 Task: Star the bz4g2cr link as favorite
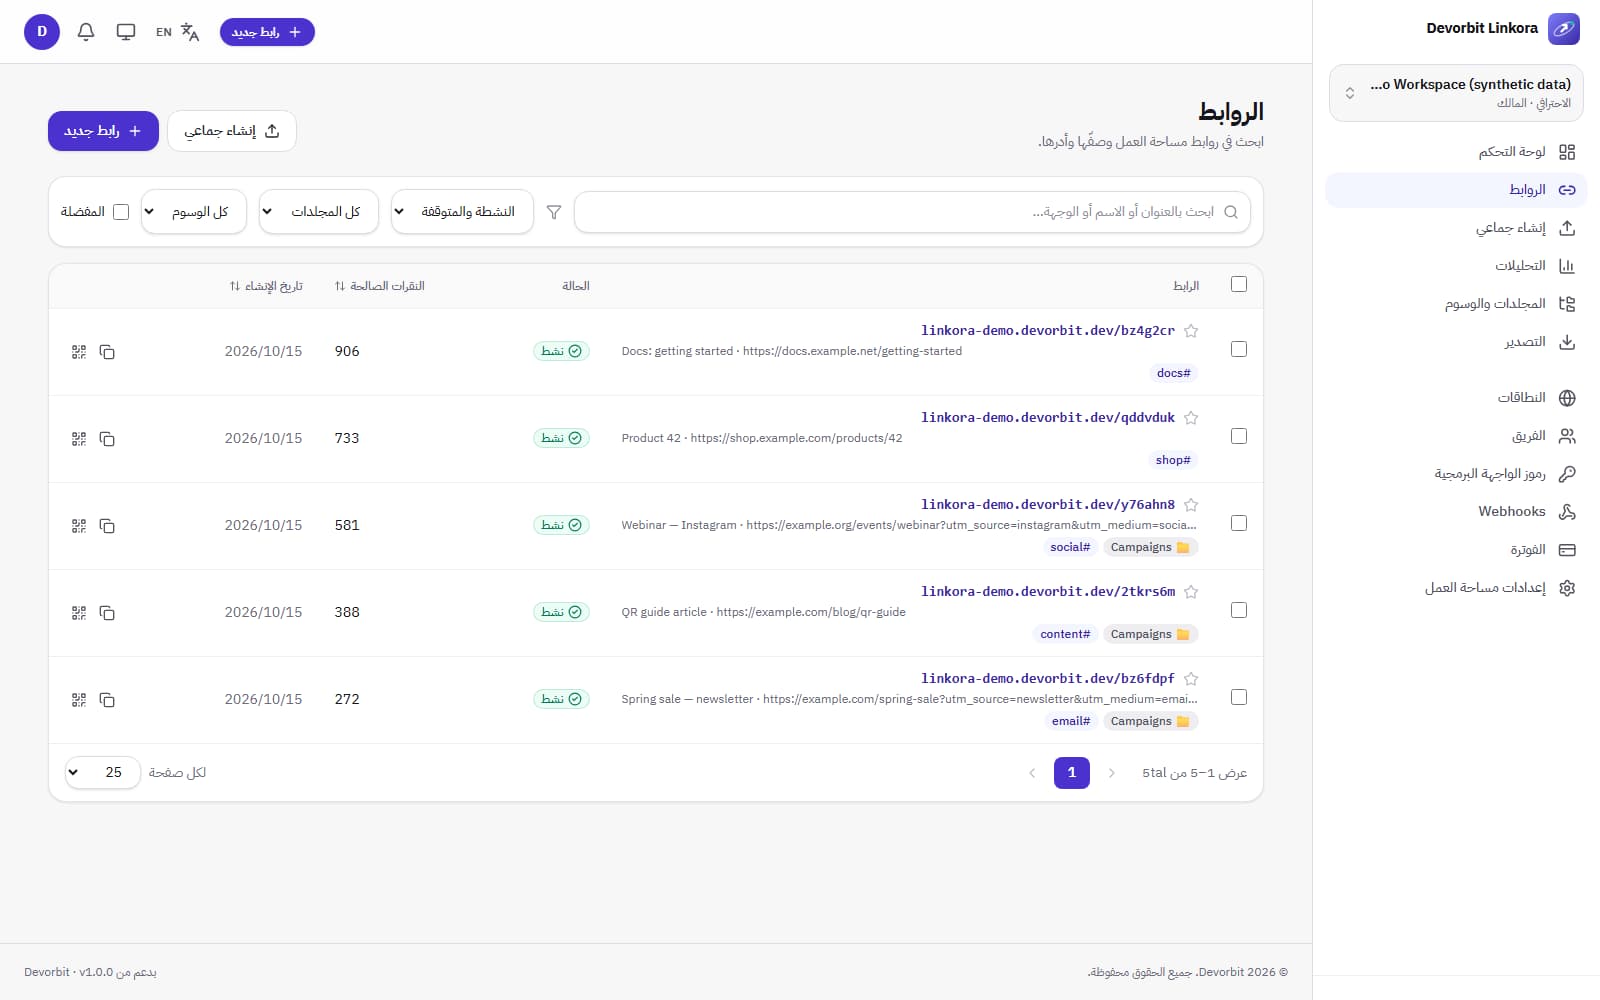click(1191, 331)
